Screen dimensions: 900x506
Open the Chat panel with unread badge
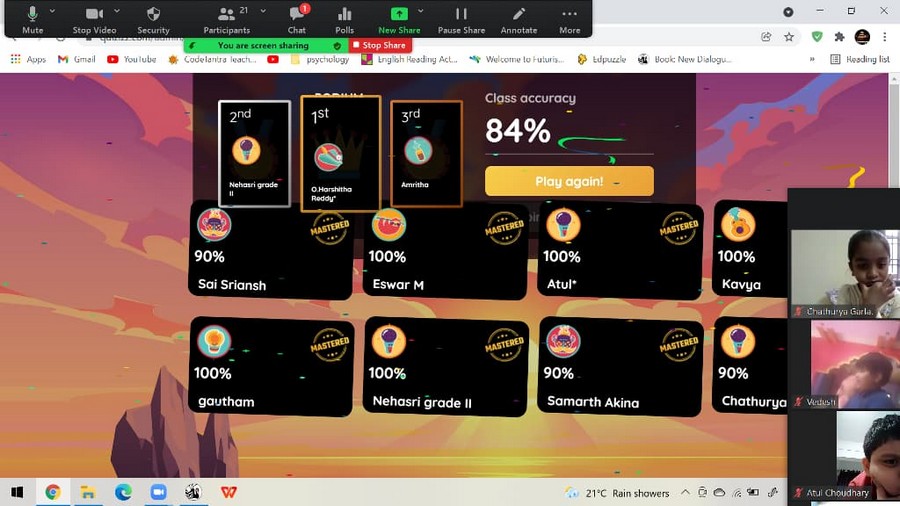tap(297, 20)
